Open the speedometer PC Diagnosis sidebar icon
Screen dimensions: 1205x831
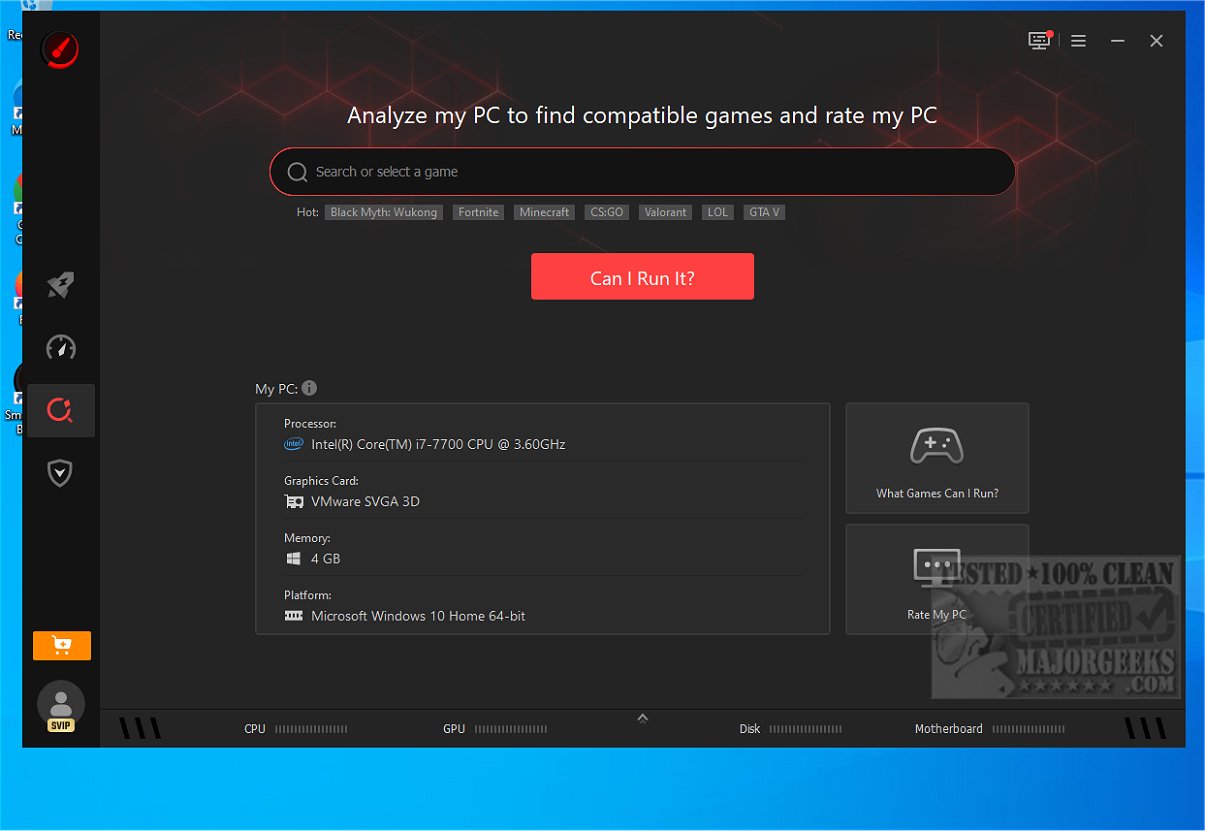(x=61, y=348)
